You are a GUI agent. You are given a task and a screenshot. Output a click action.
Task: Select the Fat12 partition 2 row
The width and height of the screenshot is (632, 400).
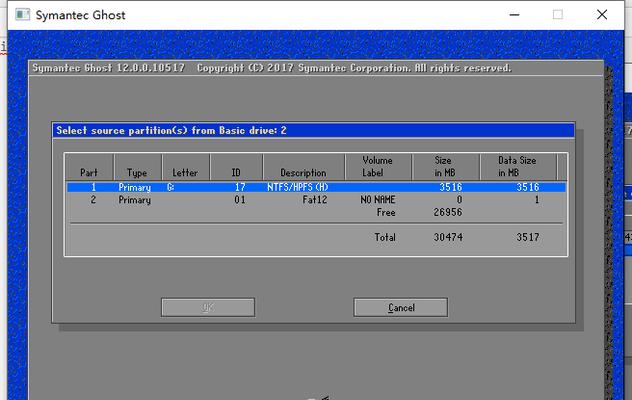(x=316, y=200)
